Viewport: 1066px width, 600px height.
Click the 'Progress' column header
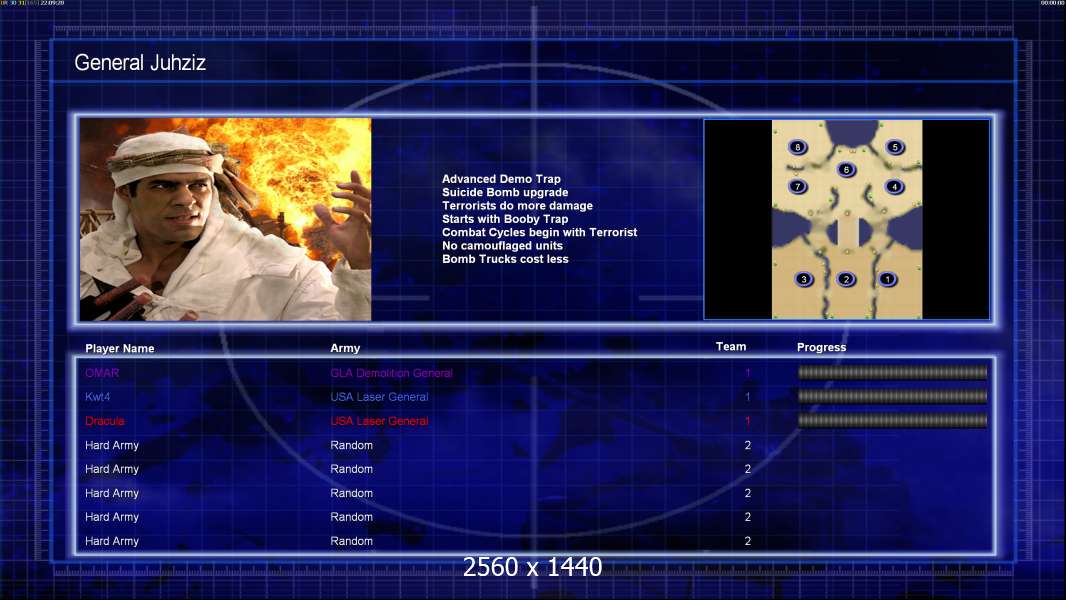pyautogui.click(x=821, y=347)
